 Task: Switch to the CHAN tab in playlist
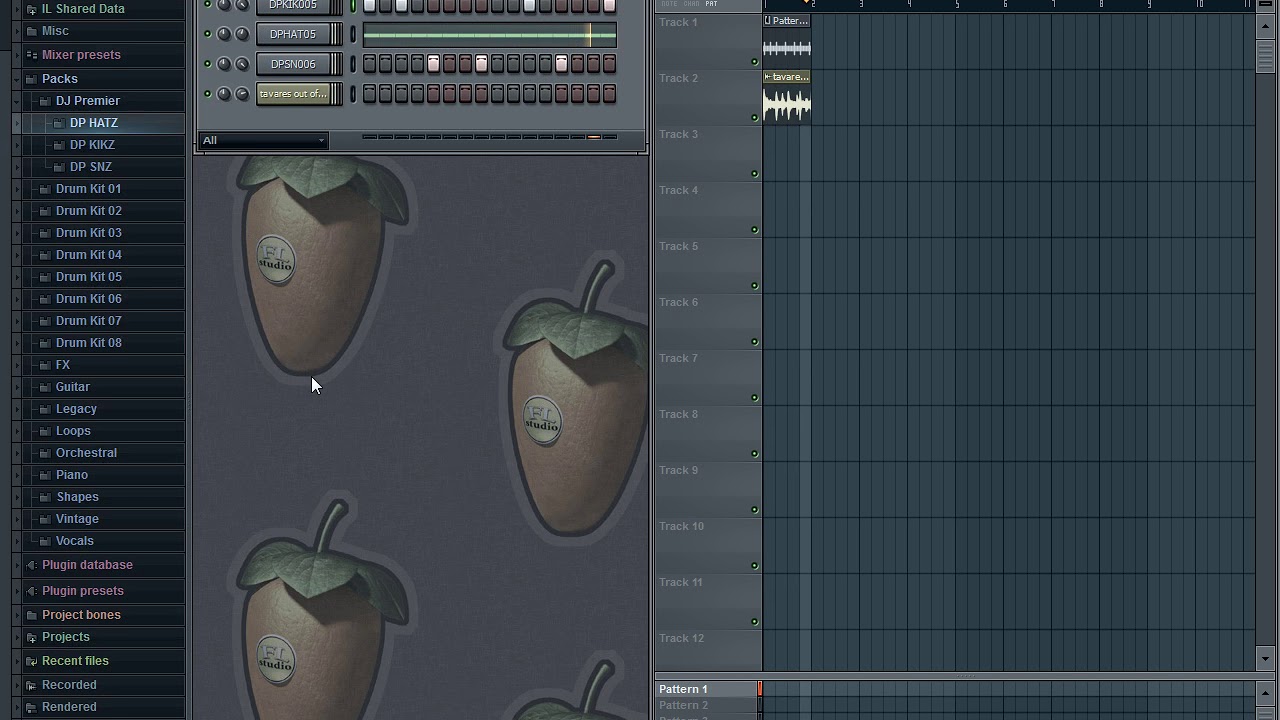(x=691, y=4)
